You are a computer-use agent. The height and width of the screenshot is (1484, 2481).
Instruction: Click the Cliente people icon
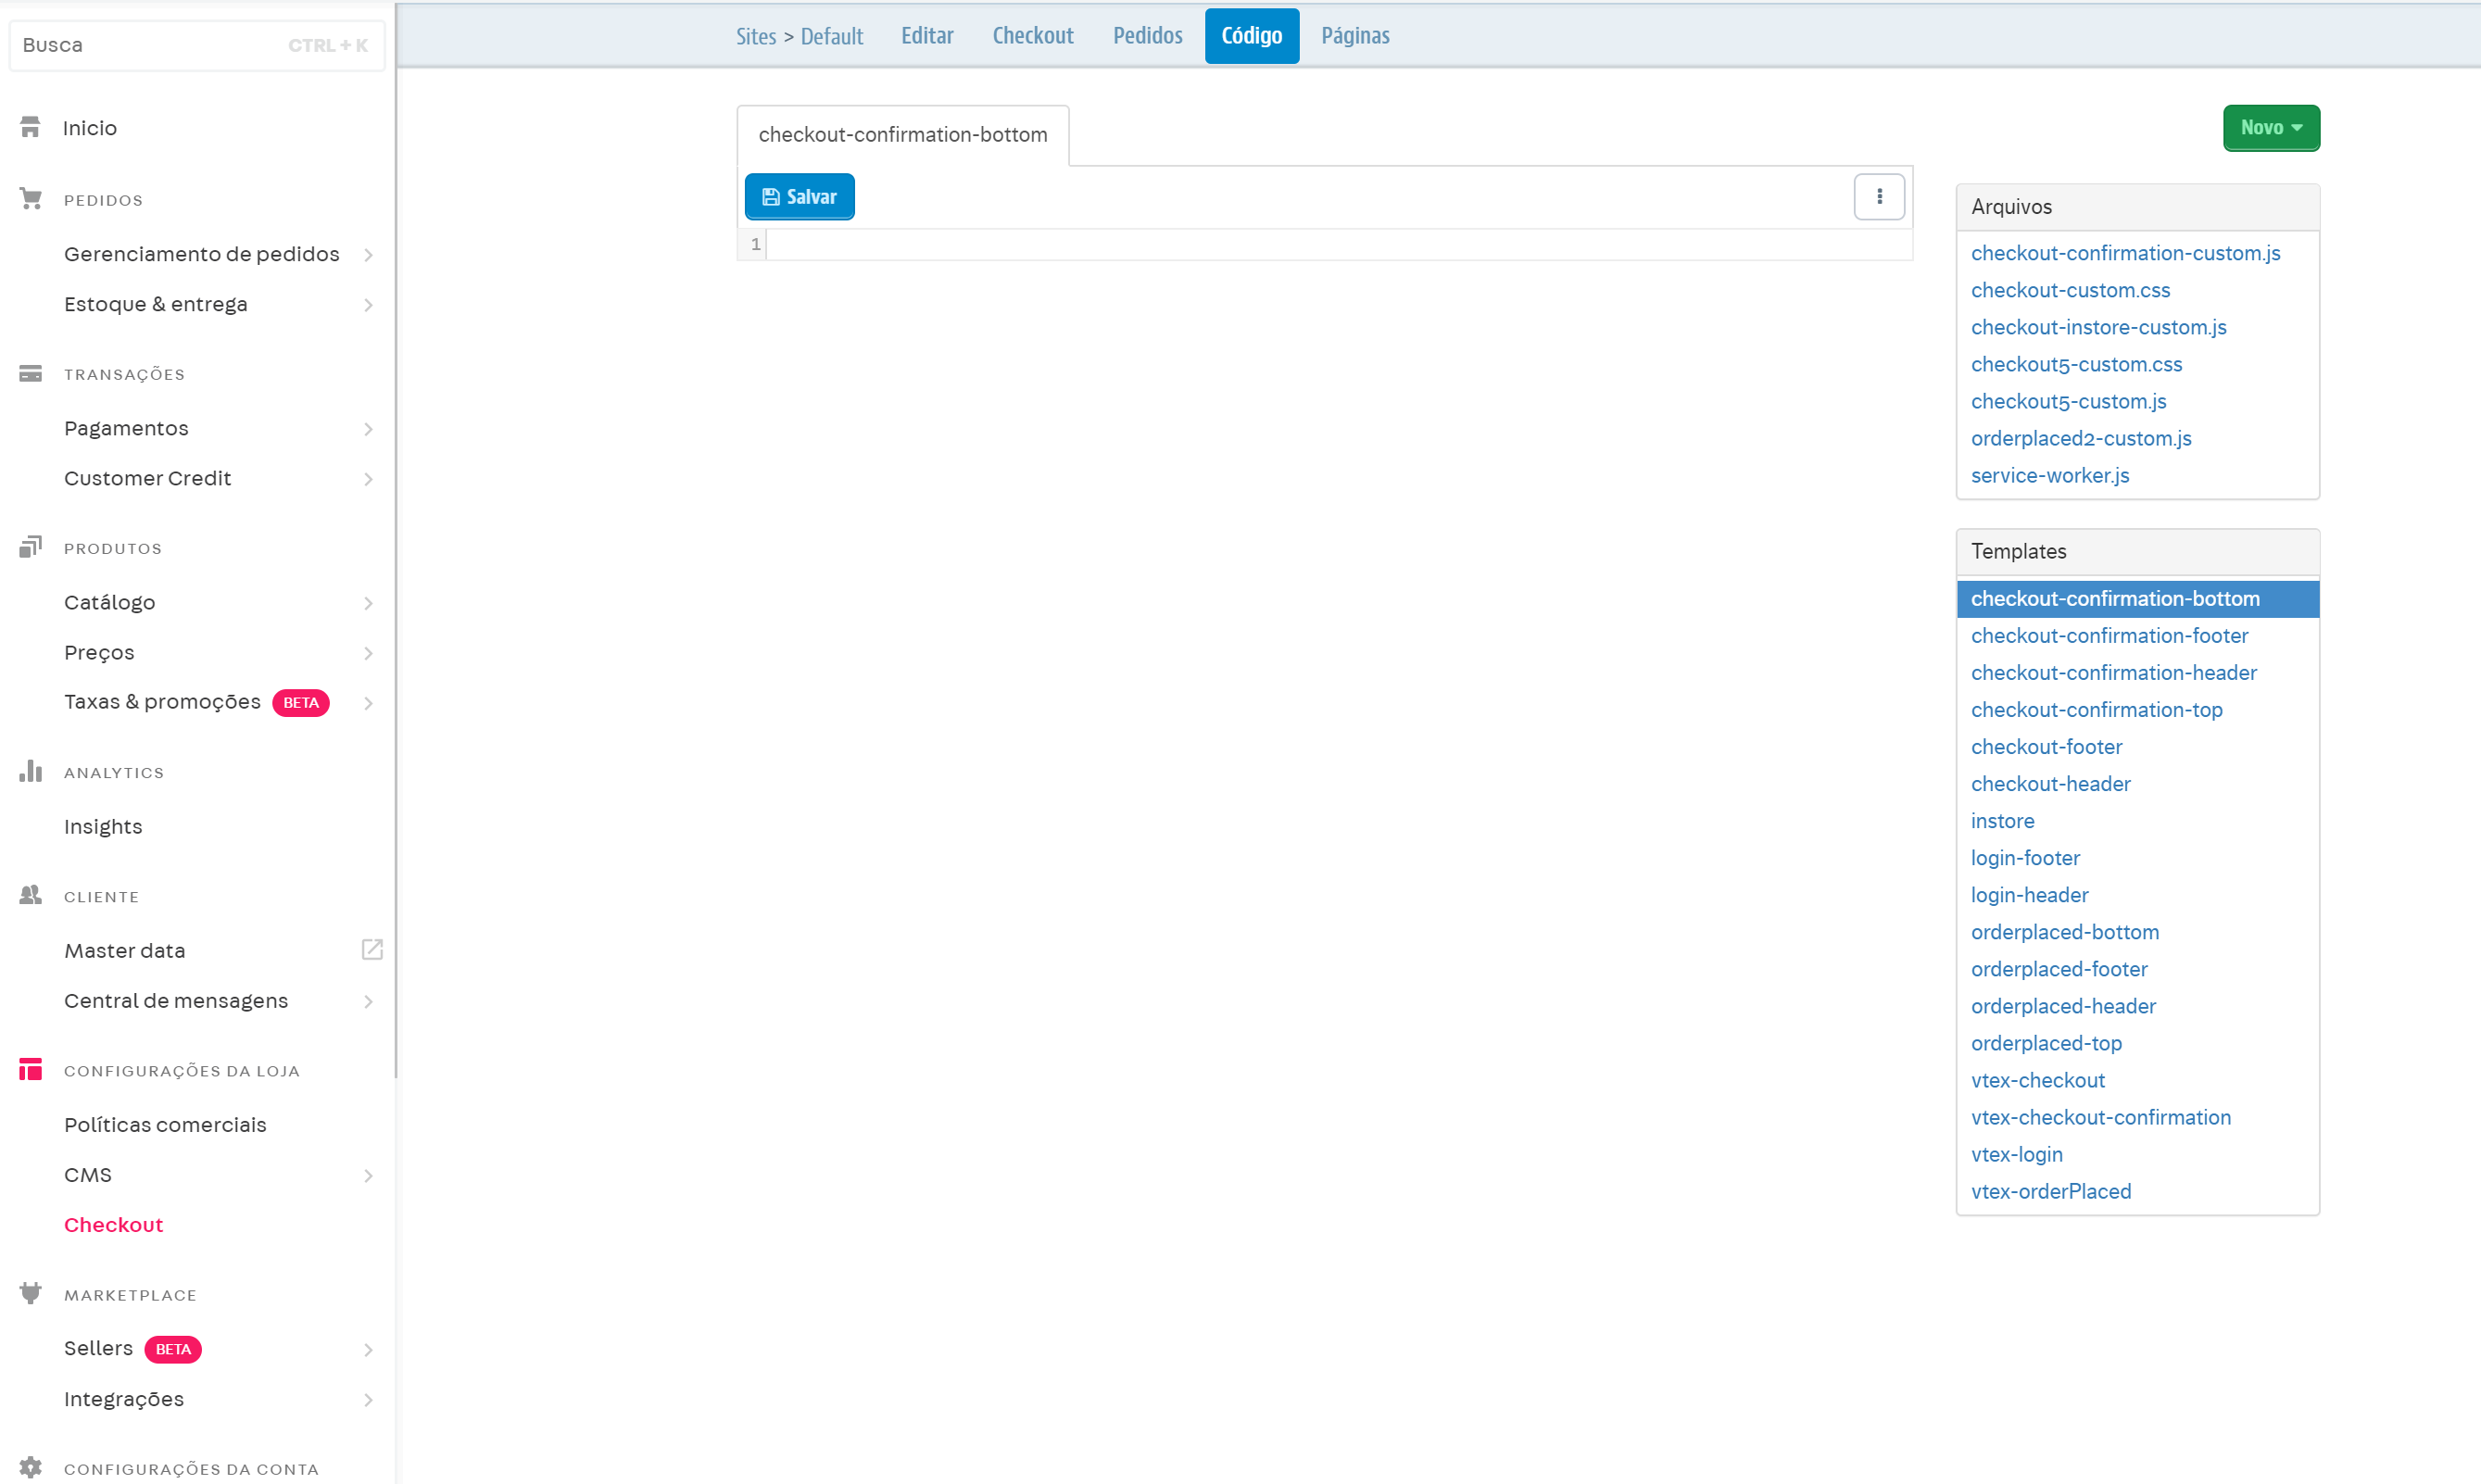tap(30, 895)
